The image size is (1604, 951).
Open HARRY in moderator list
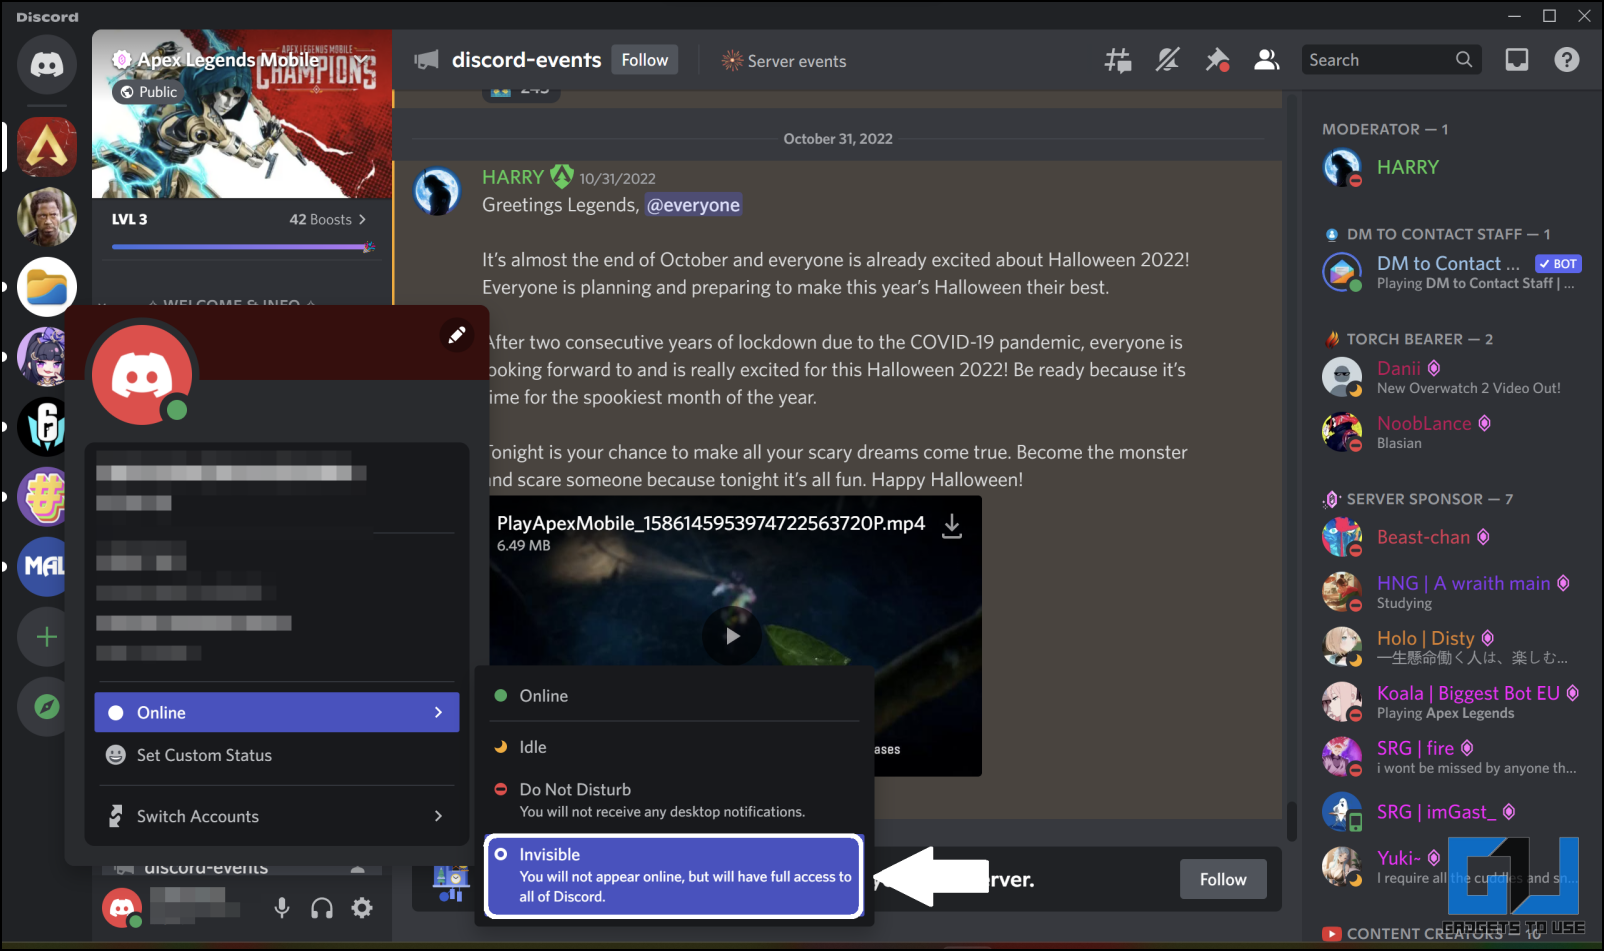point(1453,168)
